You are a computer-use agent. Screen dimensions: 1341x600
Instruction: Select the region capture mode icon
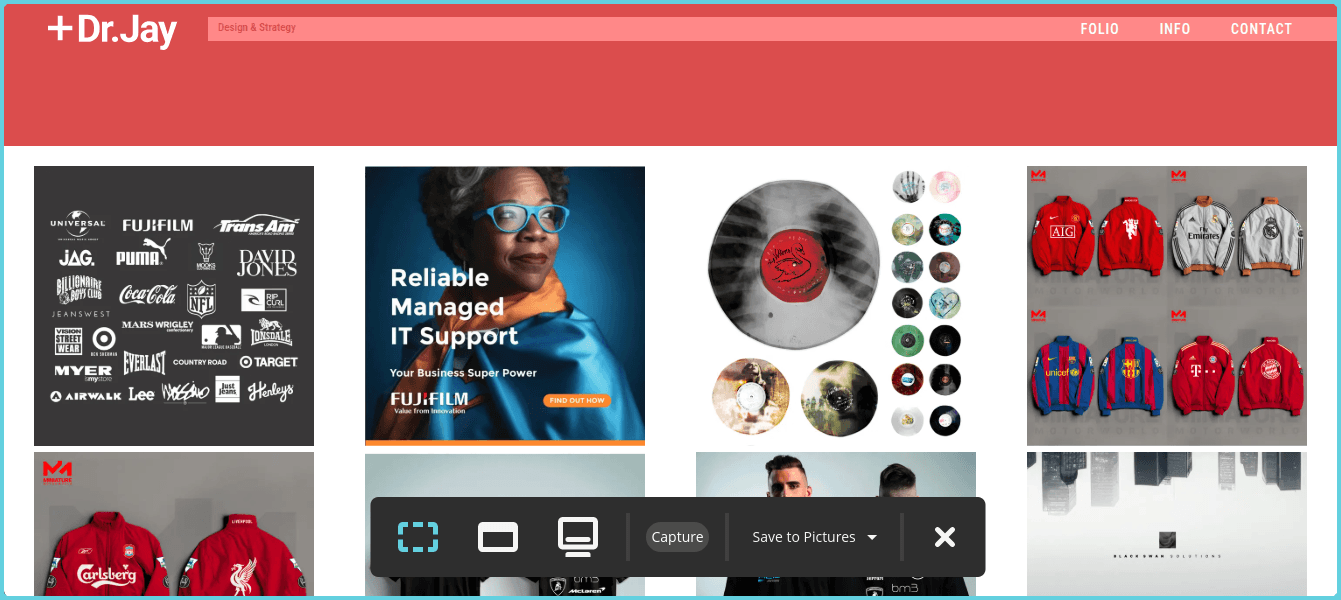418,537
